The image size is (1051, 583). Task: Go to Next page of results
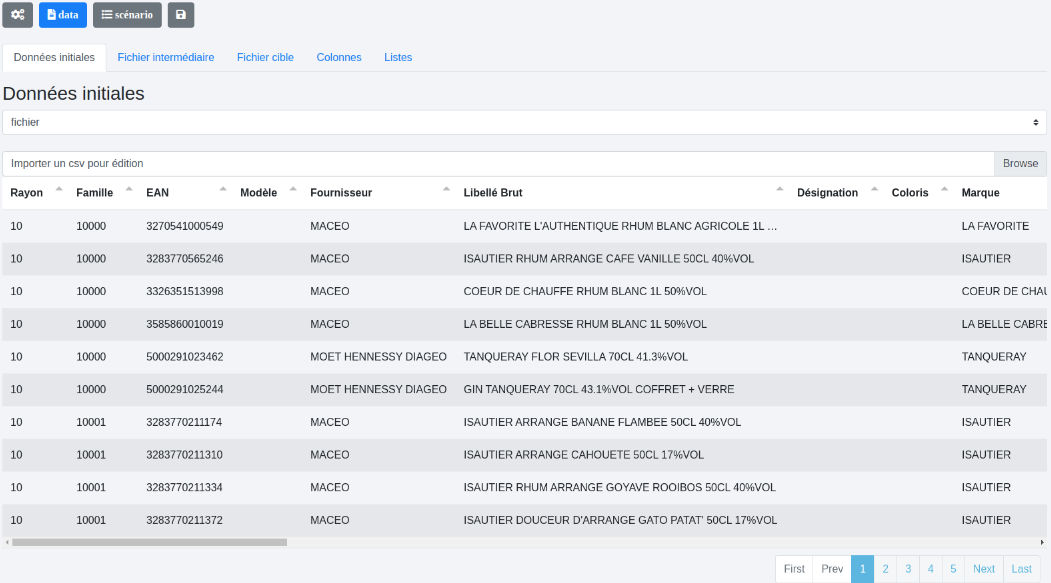tap(984, 569)
